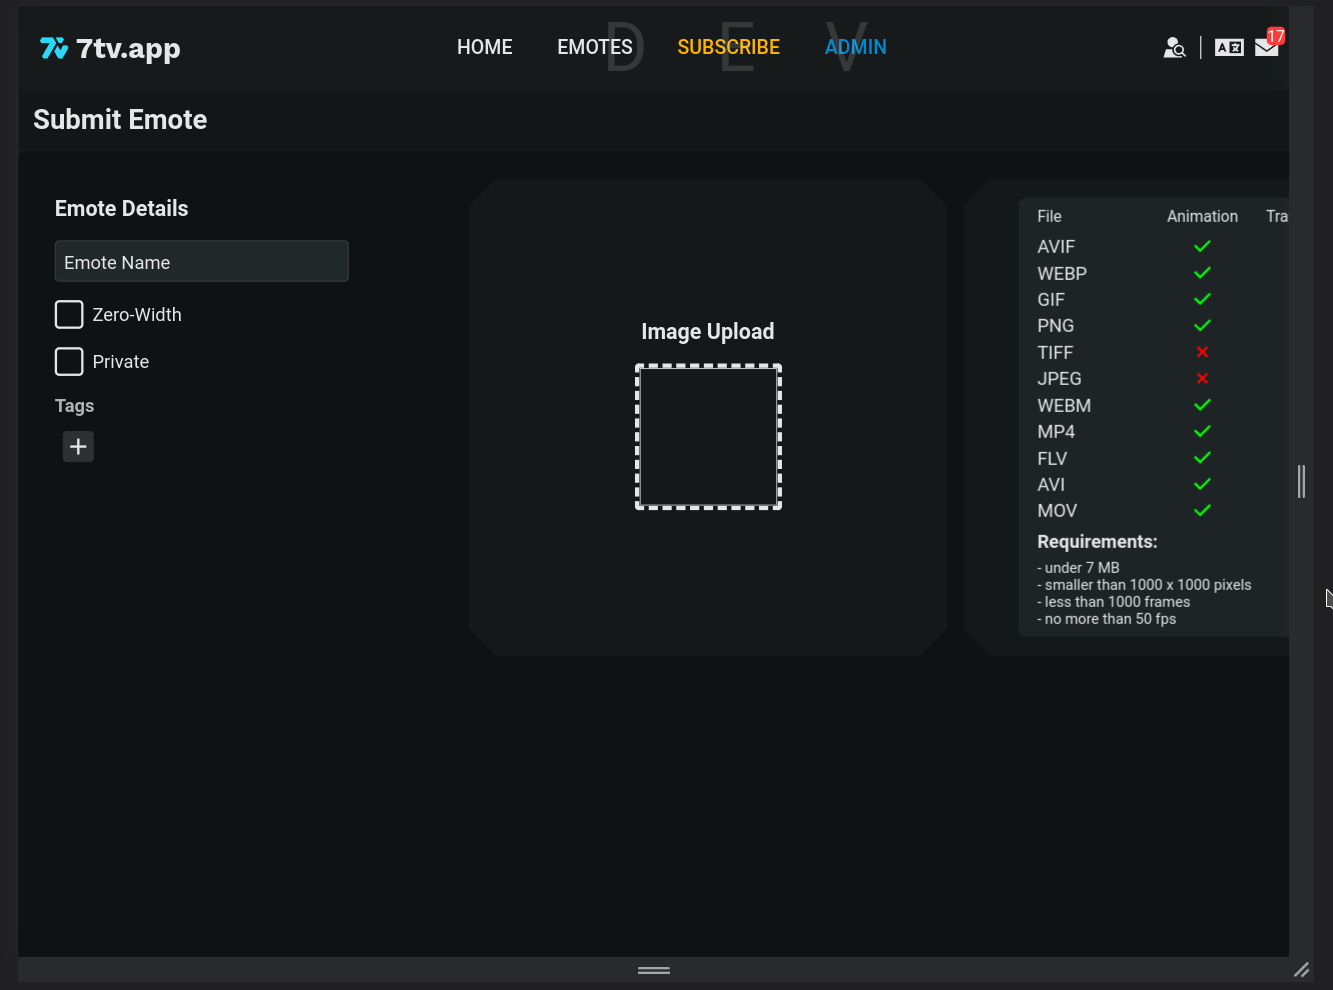Go to the HOME page
1333x990 pixels.
click(x=485, y=47)
